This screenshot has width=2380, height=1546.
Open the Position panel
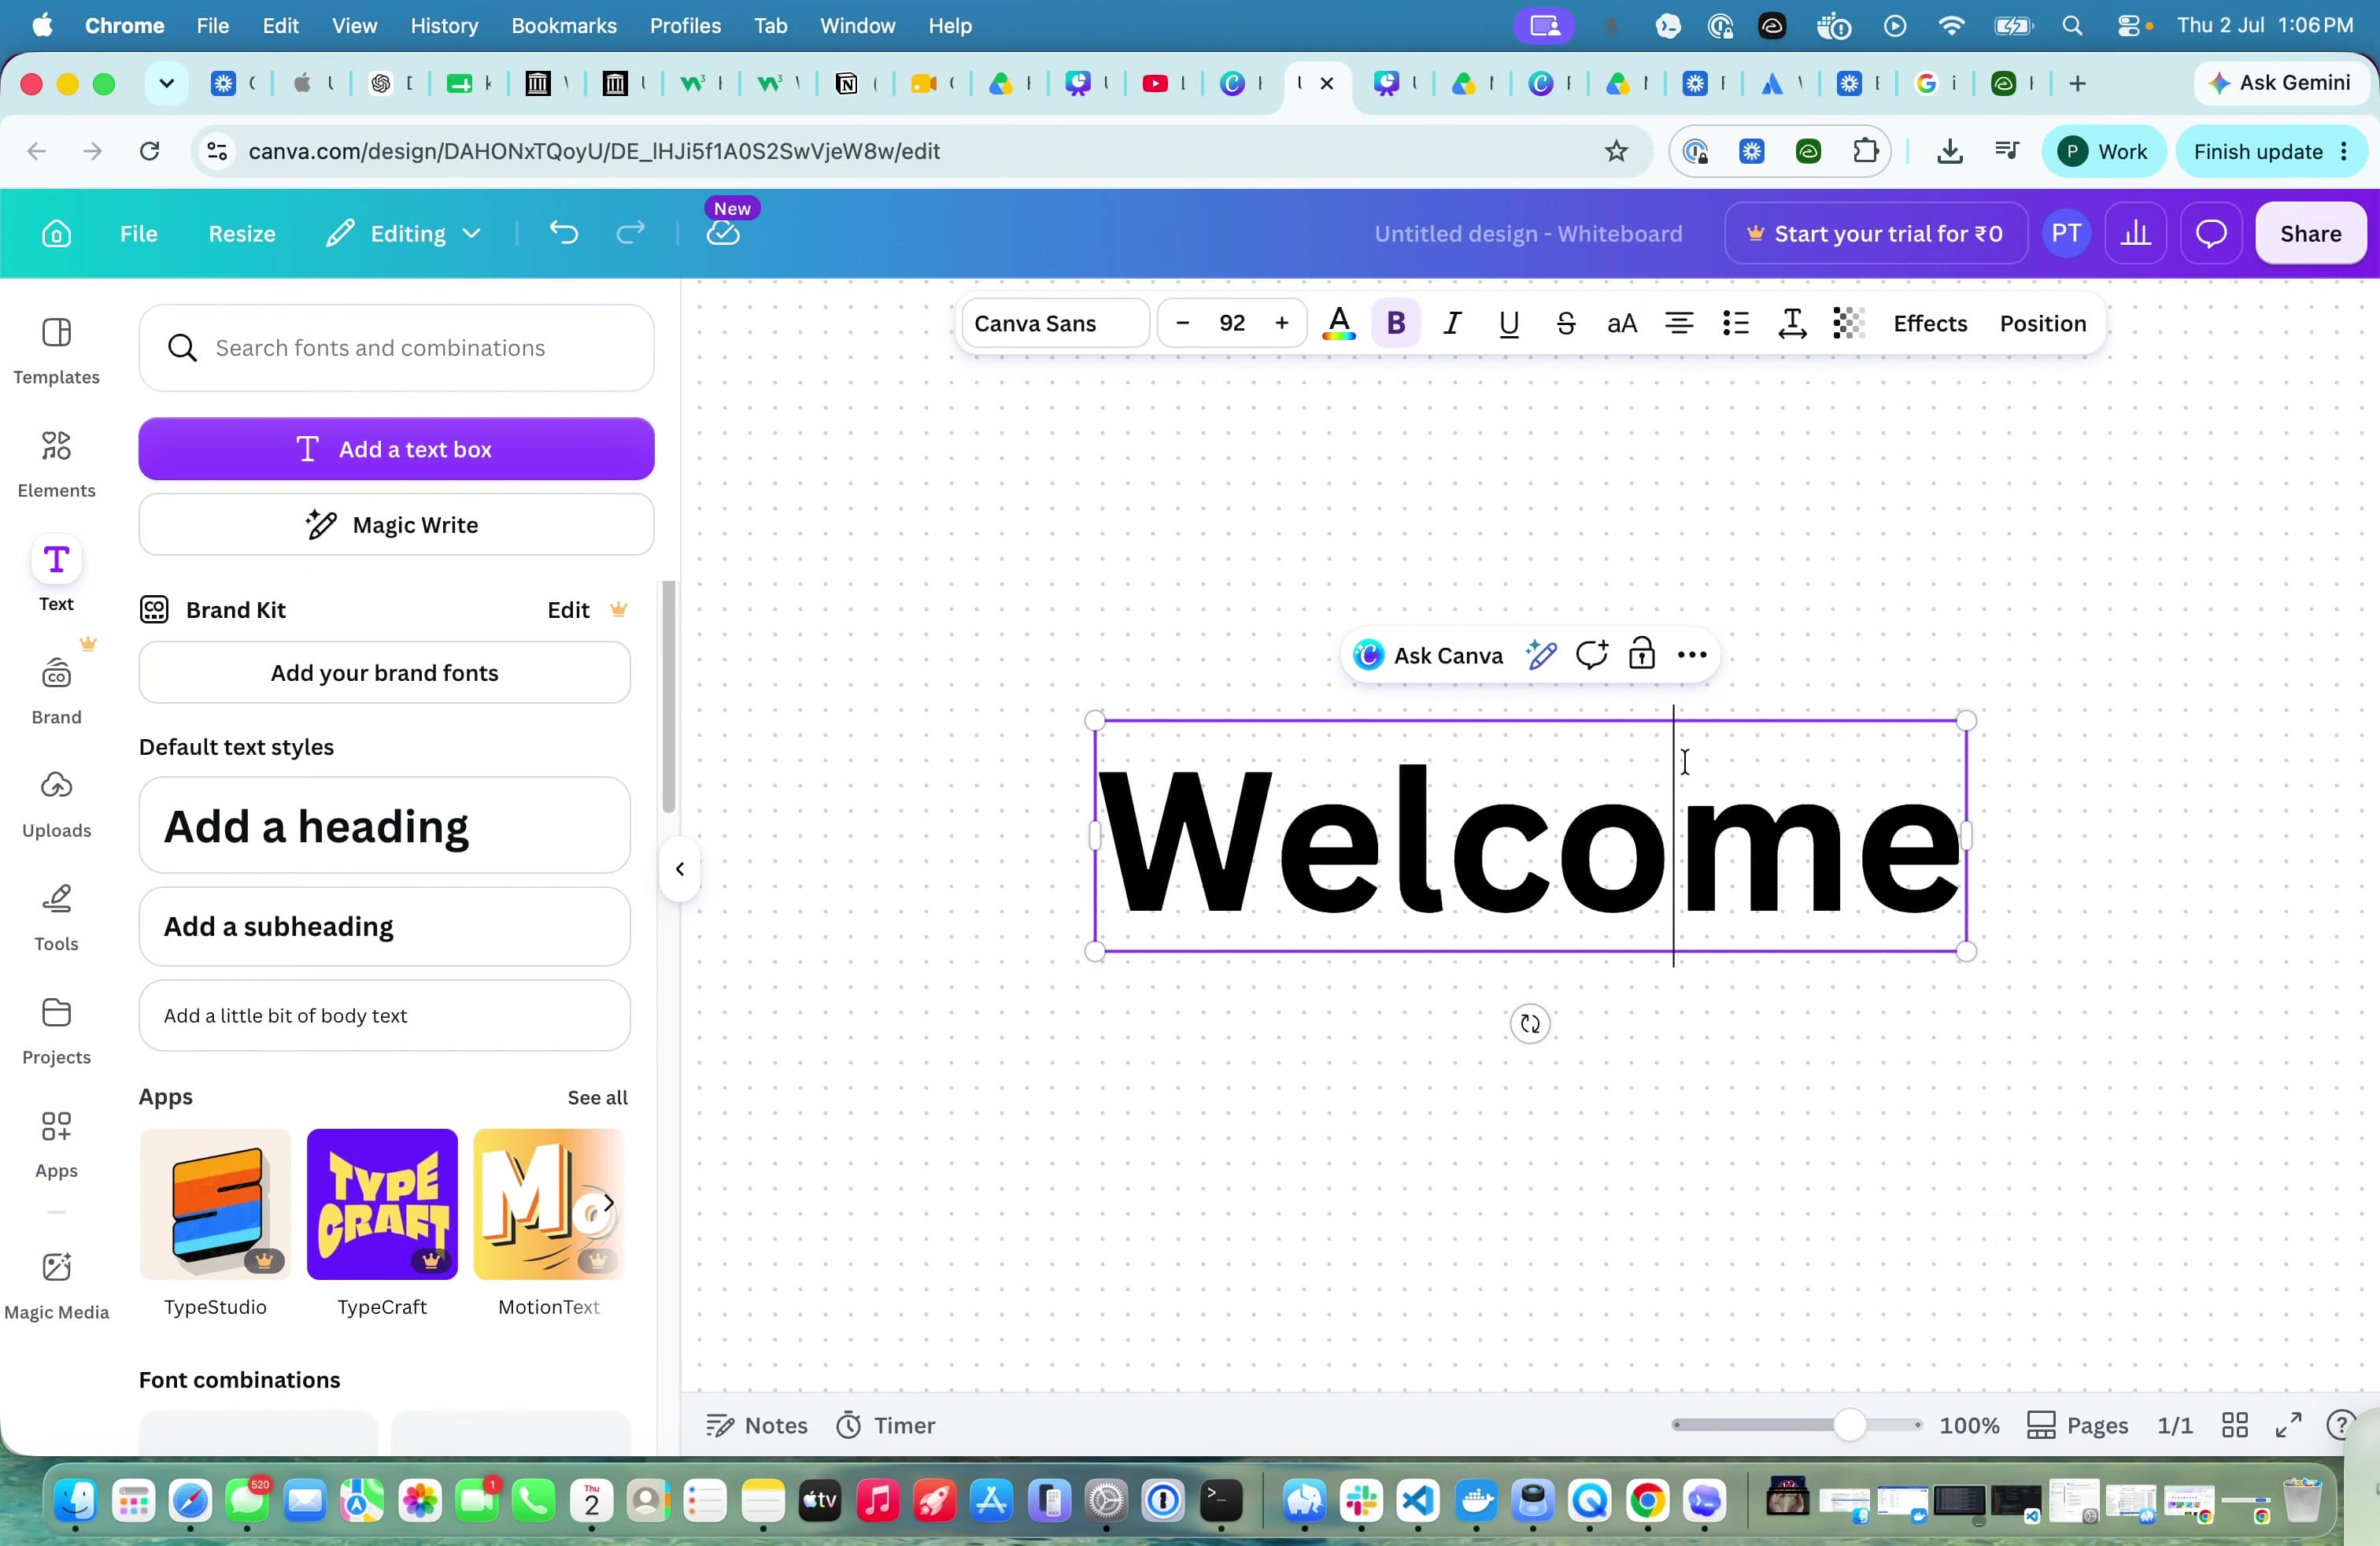(x=2042, y=323)
